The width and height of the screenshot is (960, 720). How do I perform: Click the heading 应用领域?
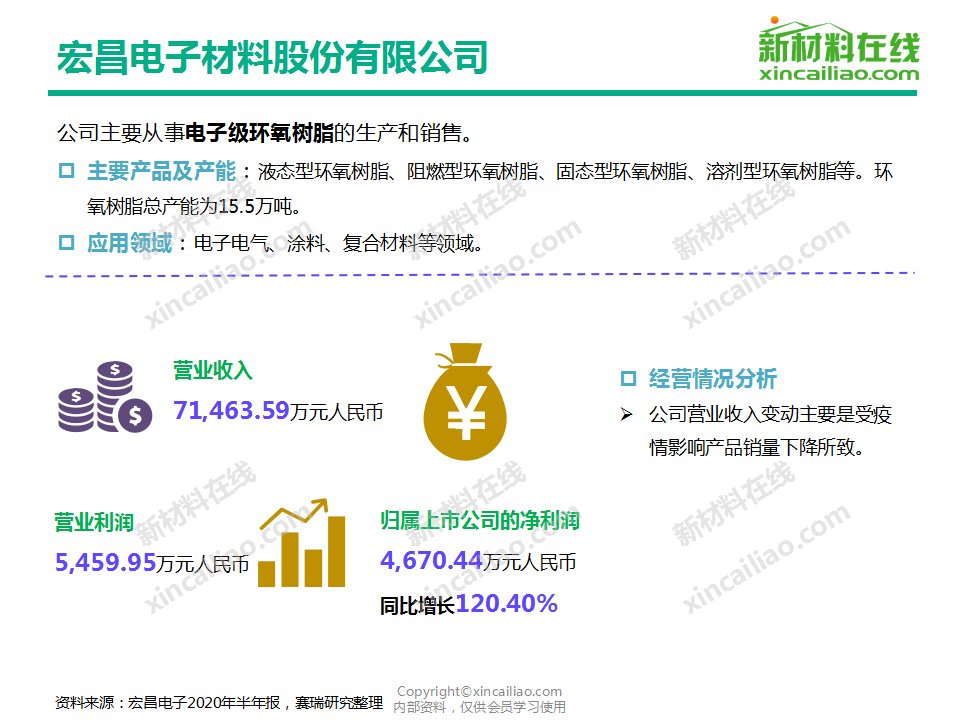[x=130, y=243]
